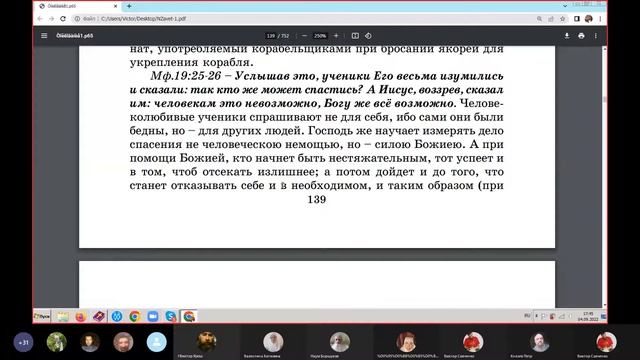Image resolution: width=640 pixels, height=360 pixels.
Task: Download the PDF file
Action: (x=567, y=36)
